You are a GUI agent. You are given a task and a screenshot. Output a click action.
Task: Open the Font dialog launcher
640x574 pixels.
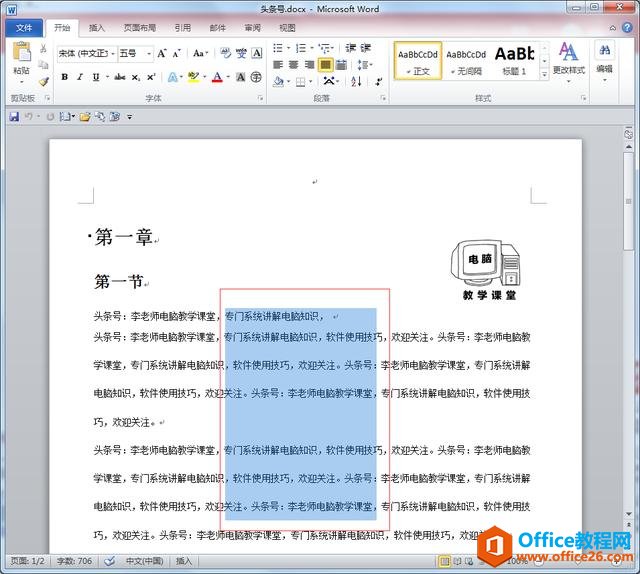tap(260, 98)
